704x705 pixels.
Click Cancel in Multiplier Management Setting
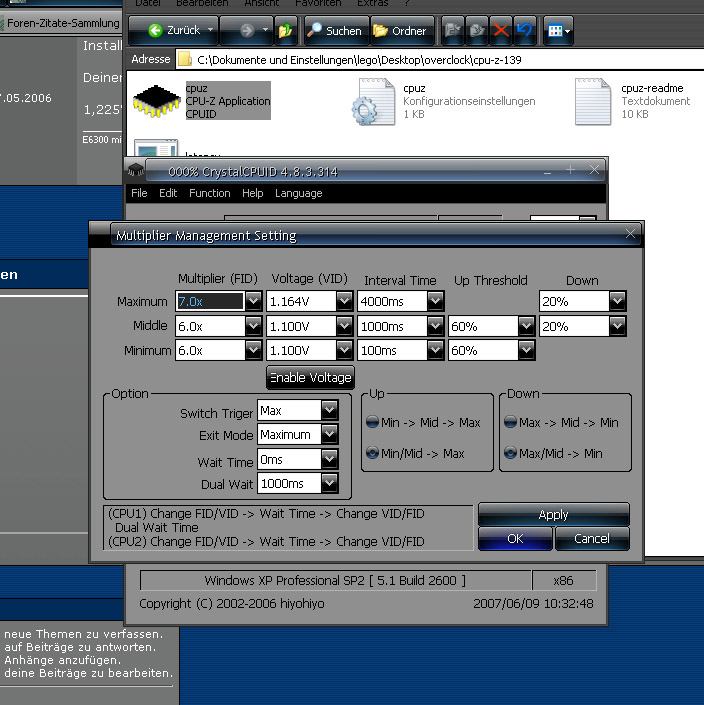[592, 538]
